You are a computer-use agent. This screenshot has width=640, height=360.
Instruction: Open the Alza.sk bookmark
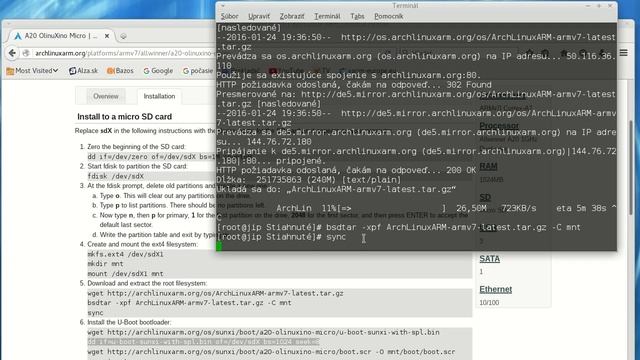click(x=83, y=71)
